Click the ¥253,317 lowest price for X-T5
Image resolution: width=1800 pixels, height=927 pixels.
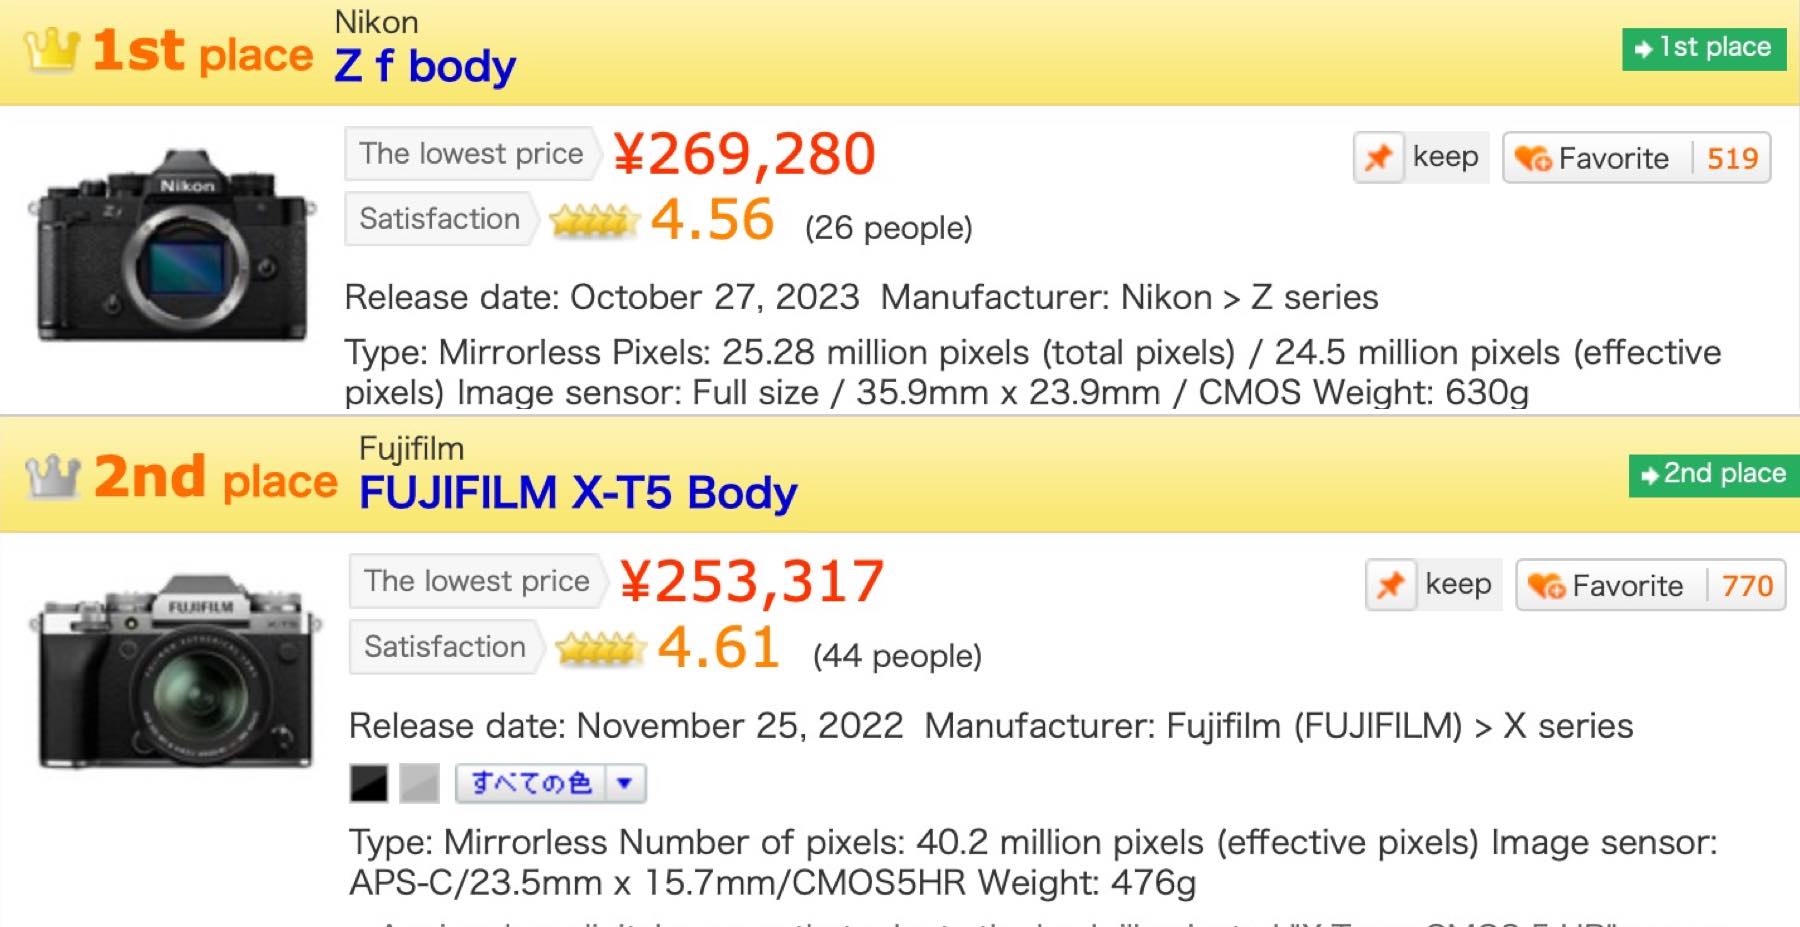(752, 581)
